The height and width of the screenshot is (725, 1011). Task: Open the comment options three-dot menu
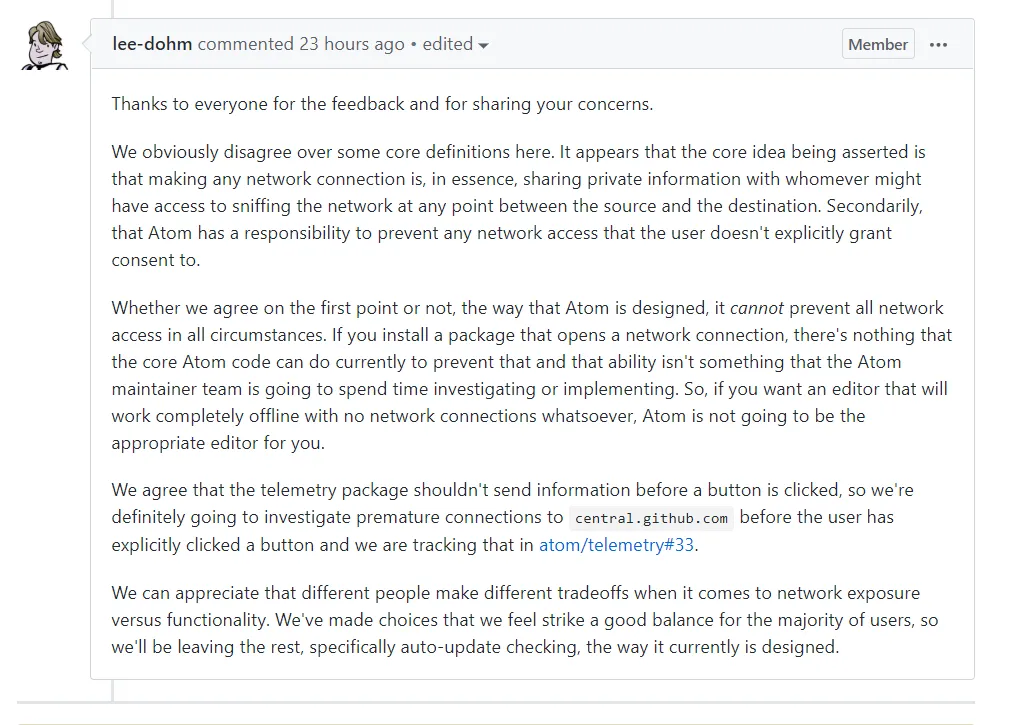point(938,45)
